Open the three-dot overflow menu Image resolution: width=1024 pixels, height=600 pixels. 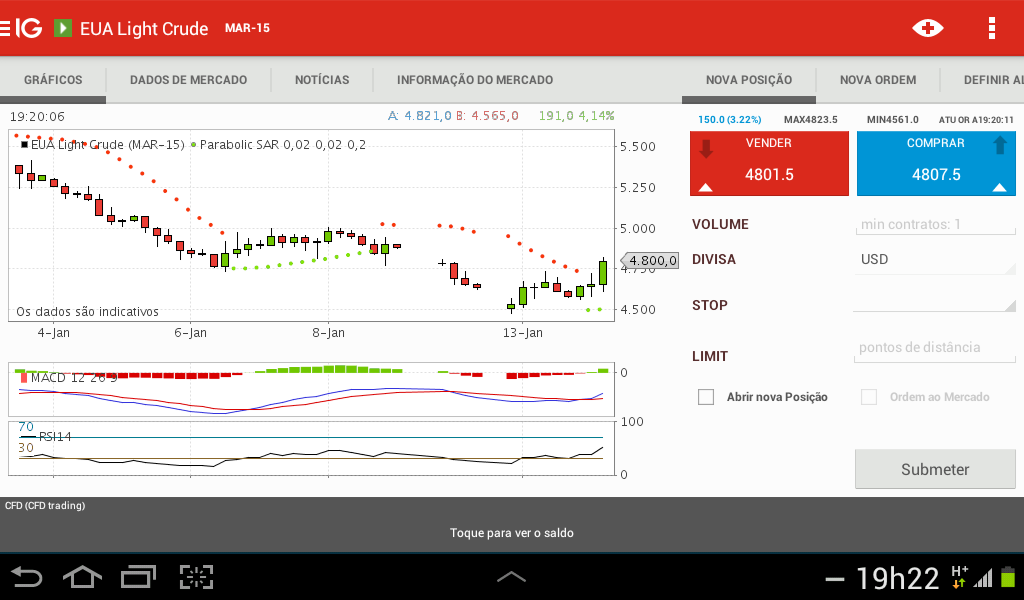pyautogui.click(x=991, y=28)
